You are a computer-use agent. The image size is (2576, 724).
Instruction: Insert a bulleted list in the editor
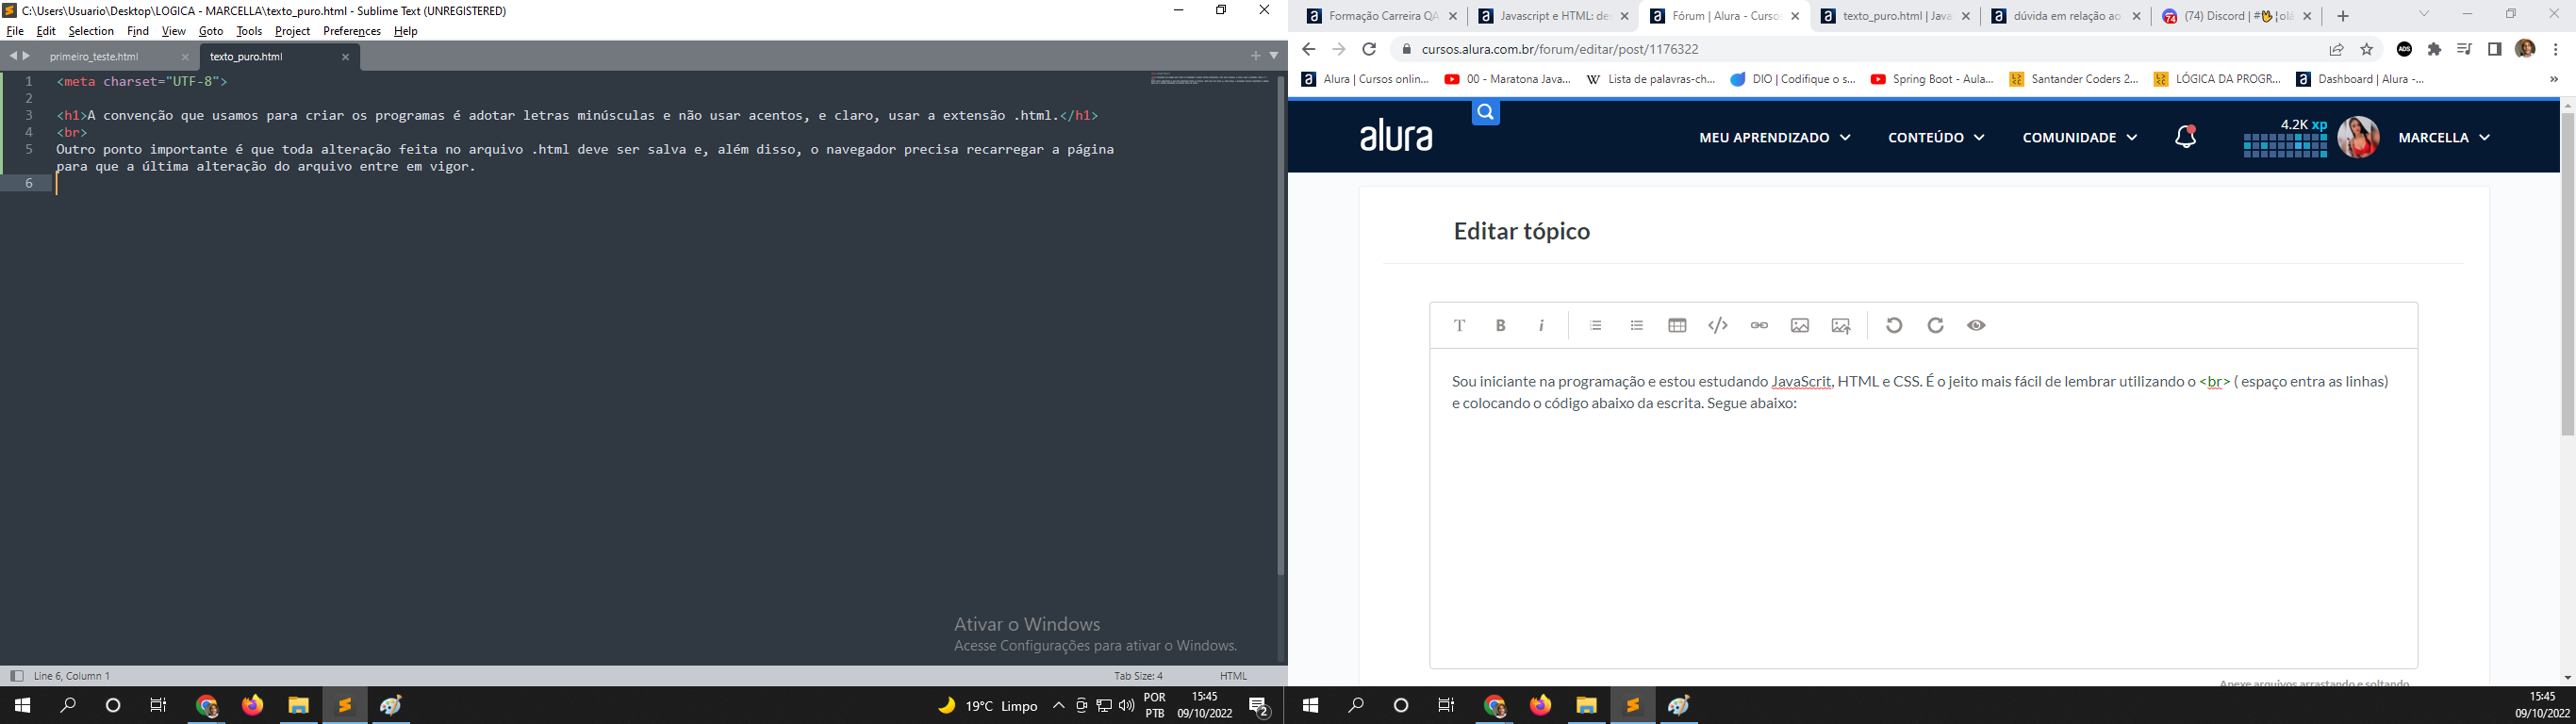pos(1636,325)
